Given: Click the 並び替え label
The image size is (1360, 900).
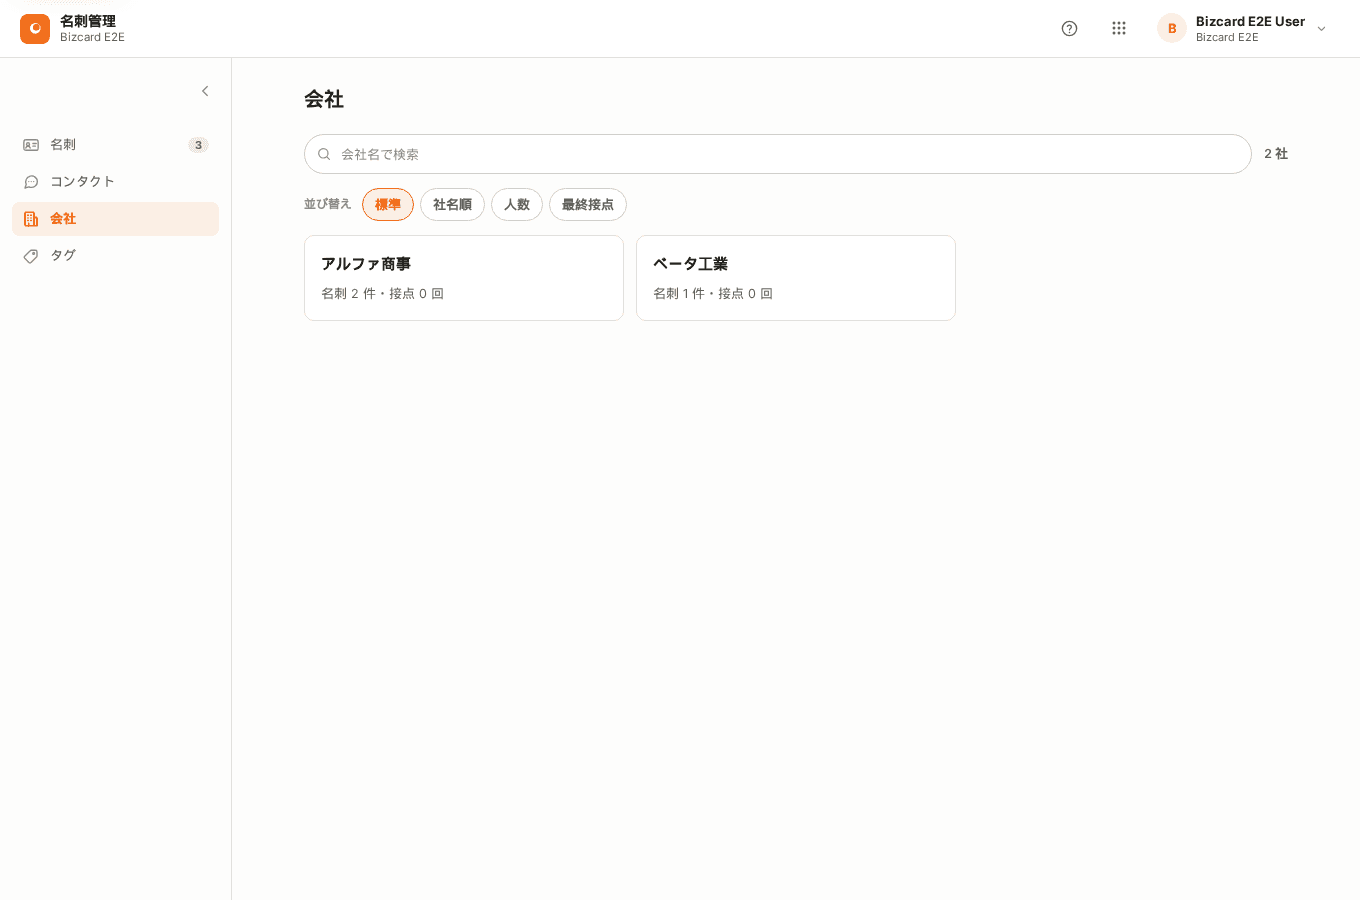Looking at the screenshot, I should (328, 204).
